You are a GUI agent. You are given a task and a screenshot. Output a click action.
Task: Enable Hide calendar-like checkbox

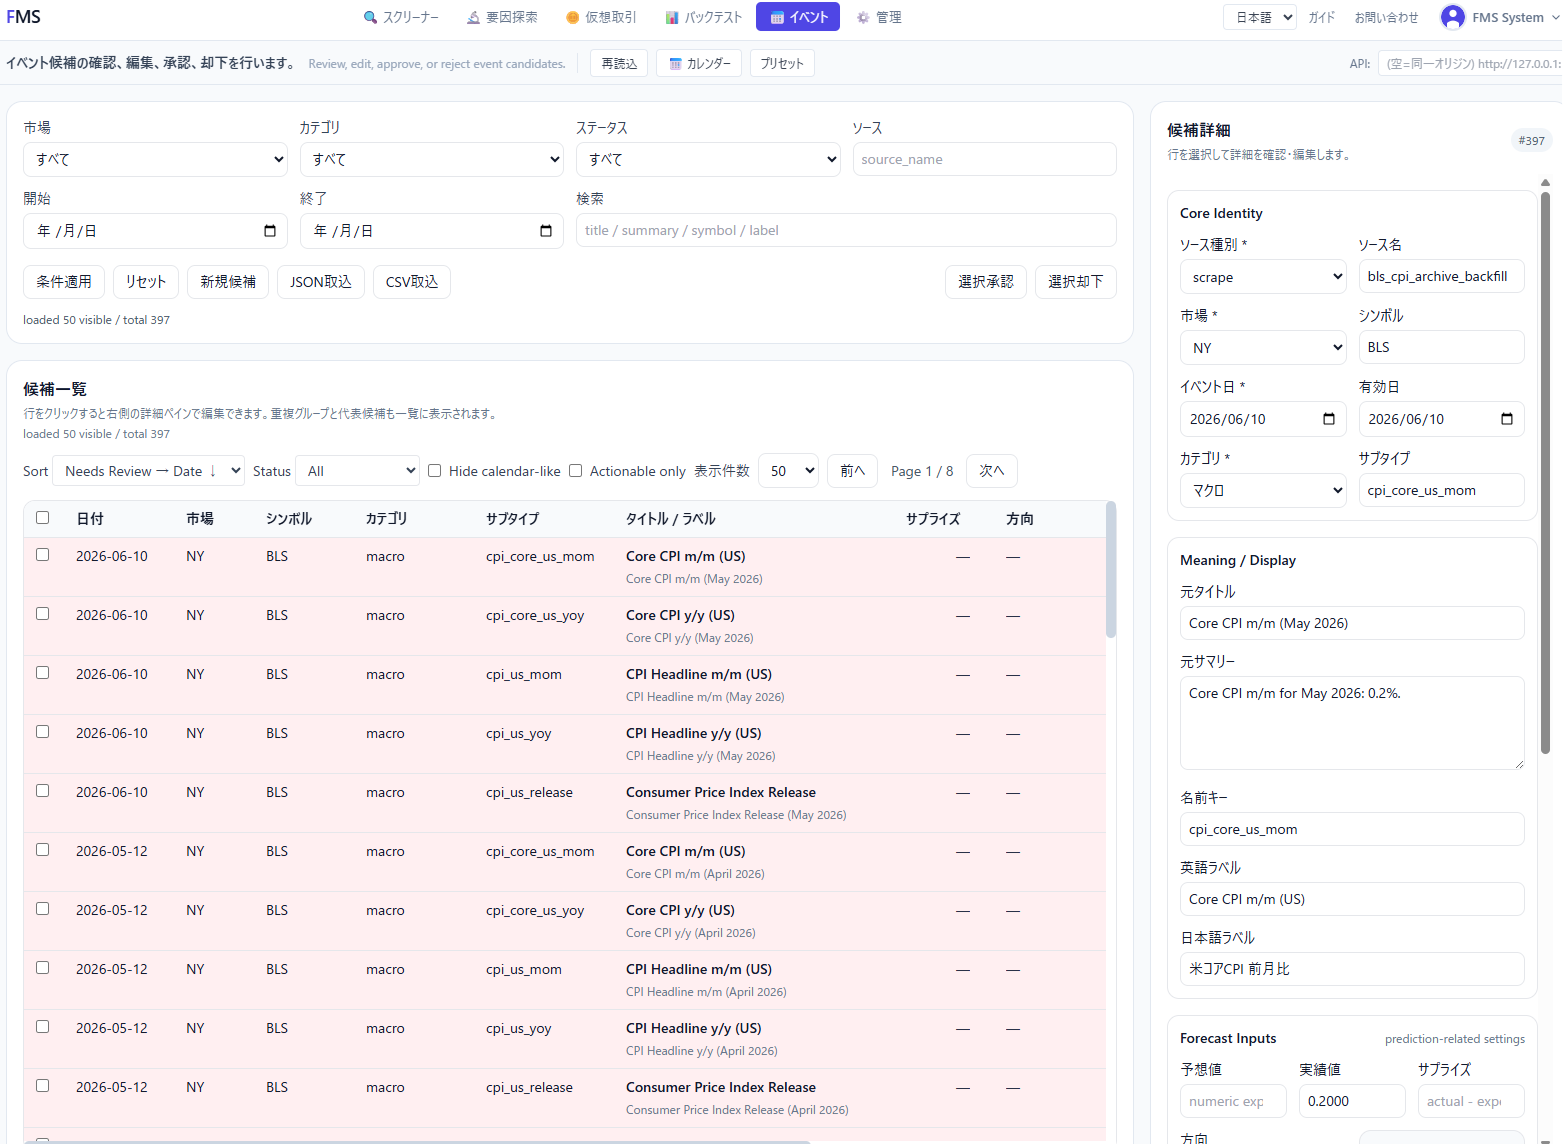(434, 471)
